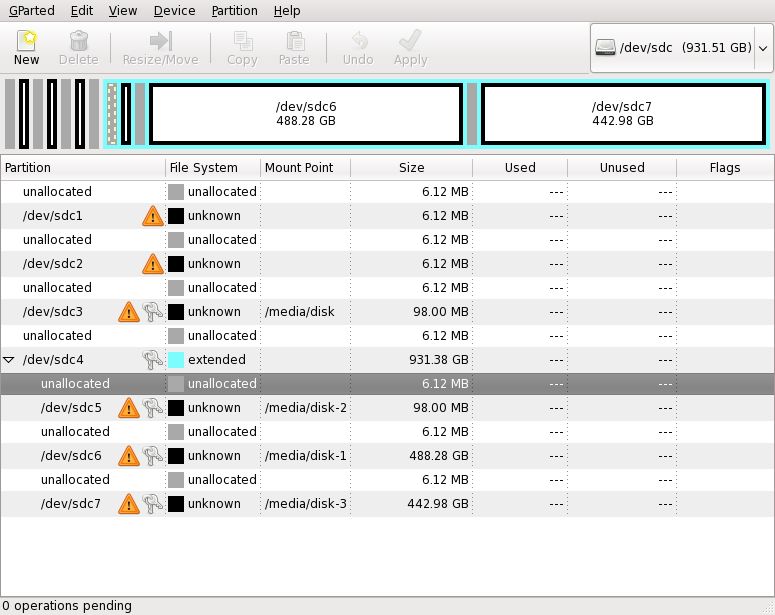Open the Partition menu
The image size is (775, 615).
click(234, 11)
